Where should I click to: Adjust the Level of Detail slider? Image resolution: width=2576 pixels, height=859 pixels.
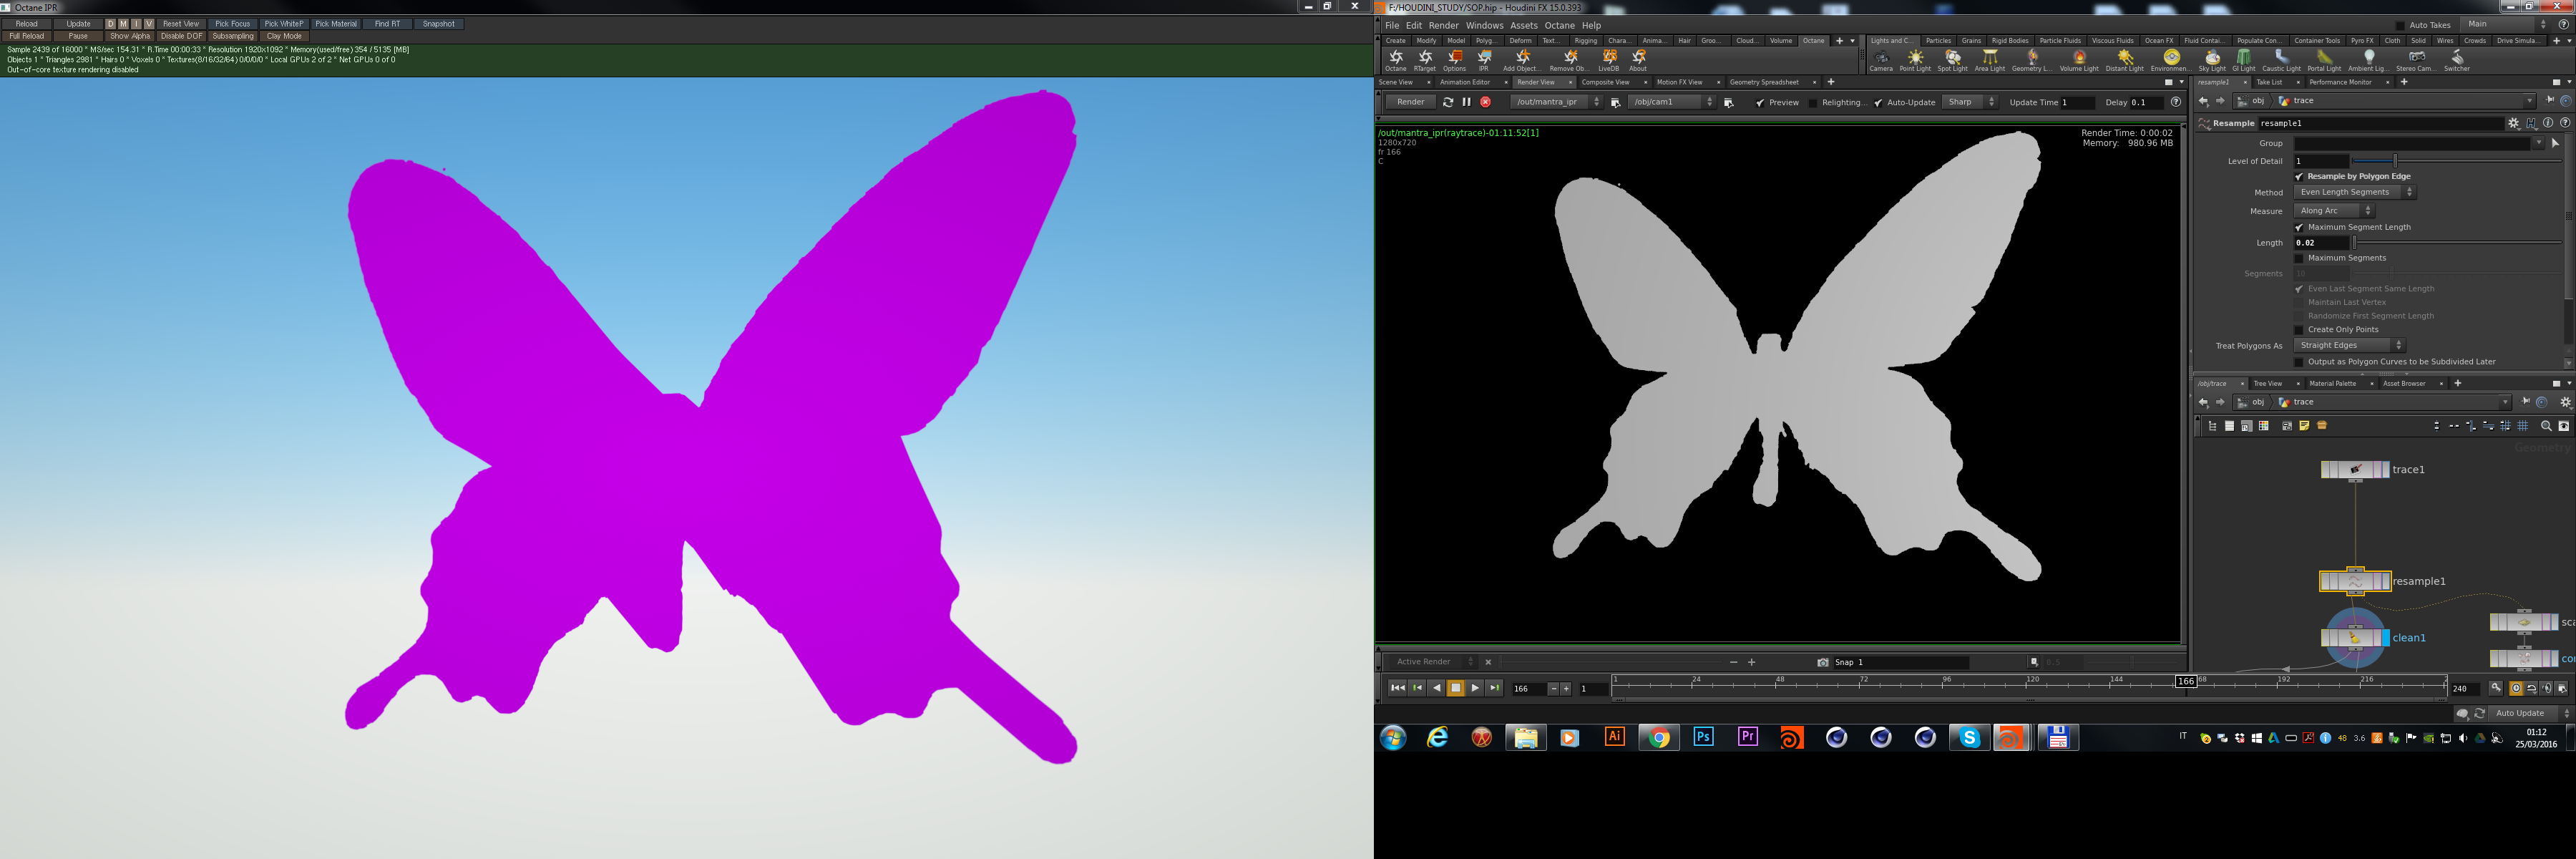click(x=2395, y=160)
